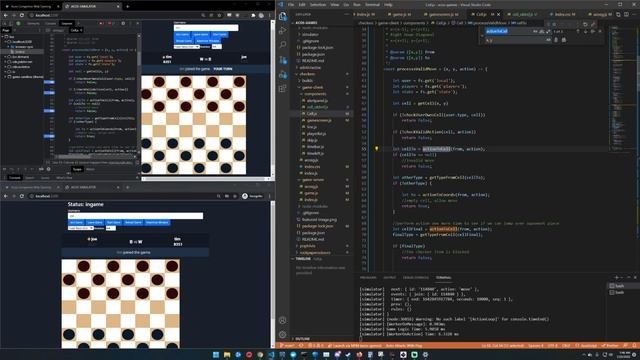Screen dimensions: 640x360
Task: Open the fake user dropdown in top game page
Action: [x=187, y=47]
